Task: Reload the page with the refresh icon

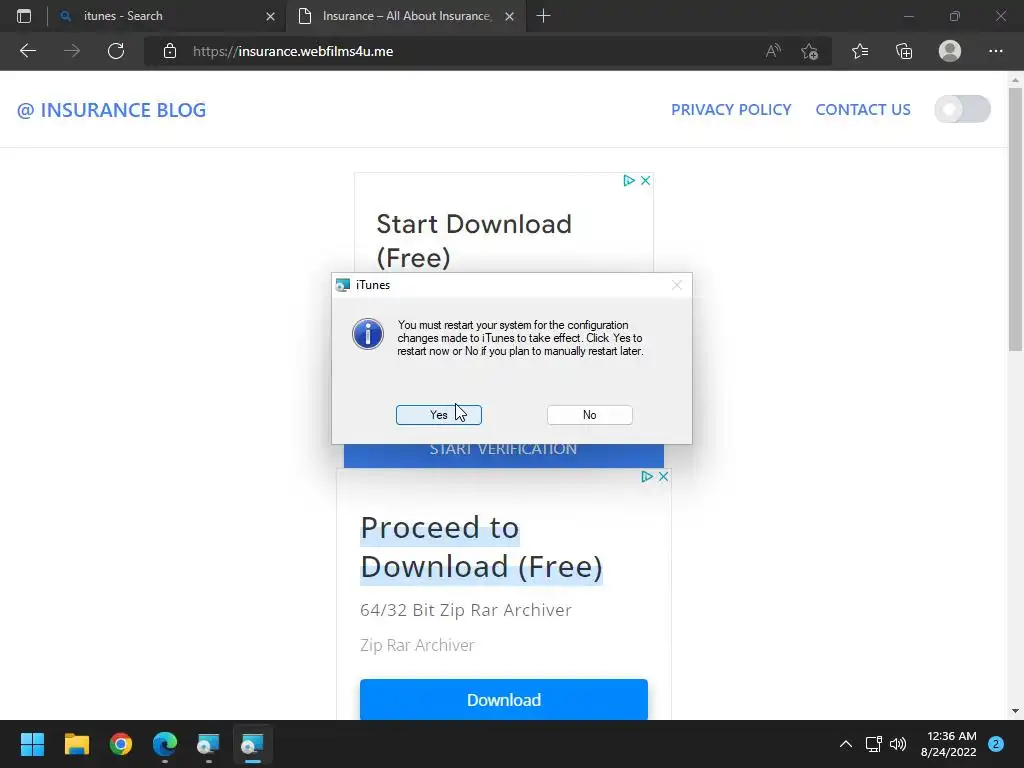Action: point(116,51)
